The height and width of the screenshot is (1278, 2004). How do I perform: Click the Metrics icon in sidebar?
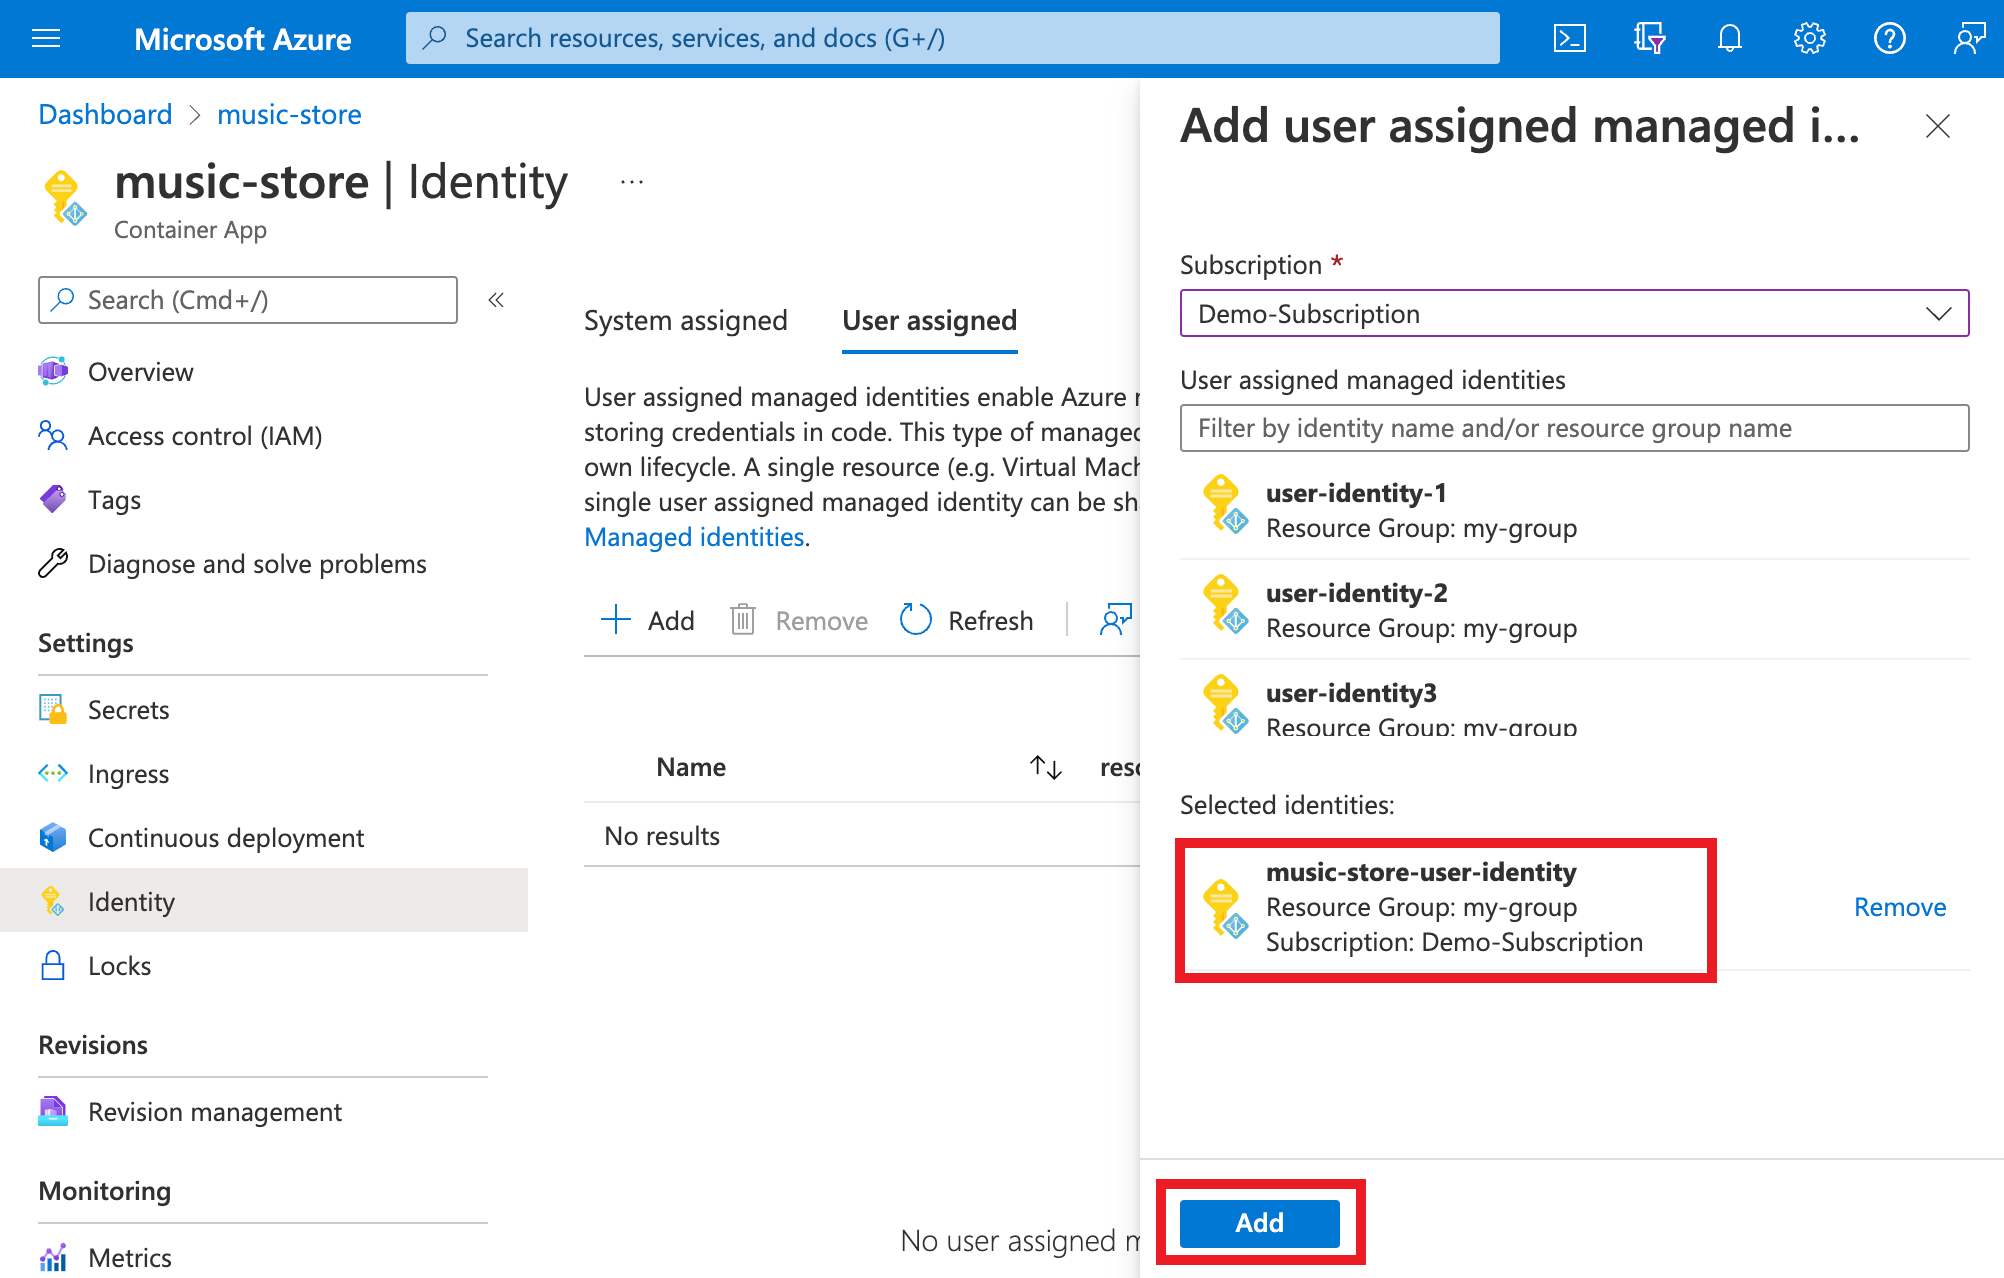pos(54,1255)
